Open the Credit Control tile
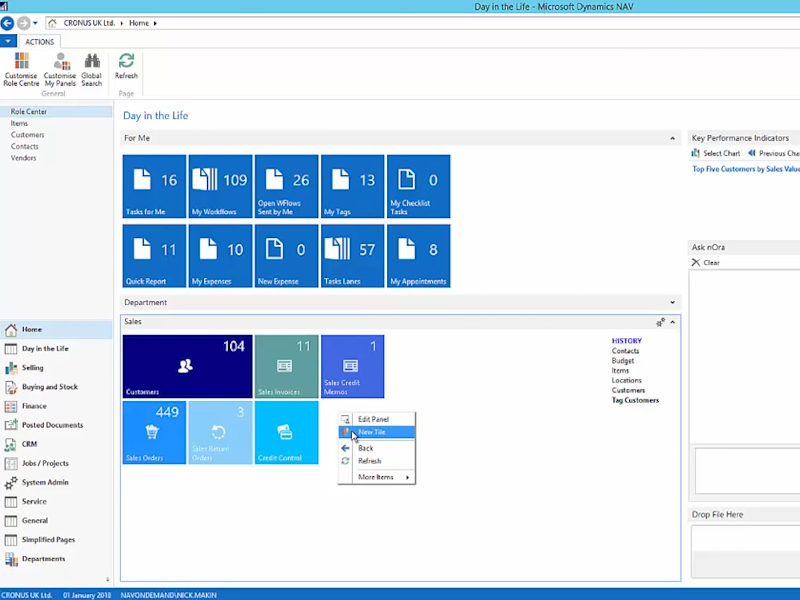The width and height of the screenshot is (800, 600). 286,433
